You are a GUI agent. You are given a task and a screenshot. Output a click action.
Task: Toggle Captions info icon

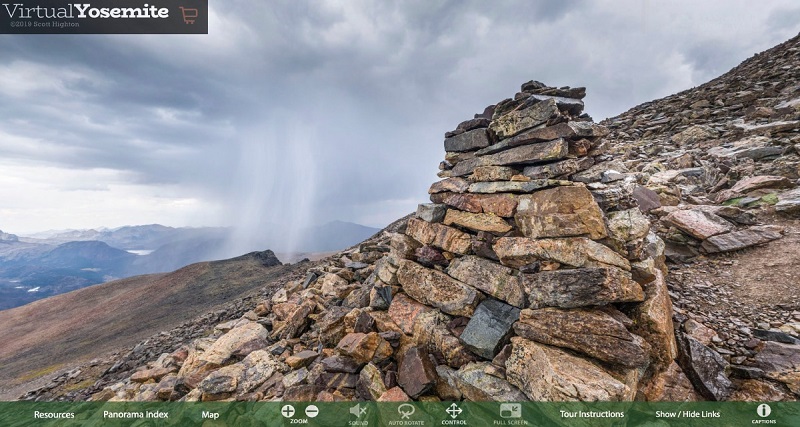(x=764, y=411)
